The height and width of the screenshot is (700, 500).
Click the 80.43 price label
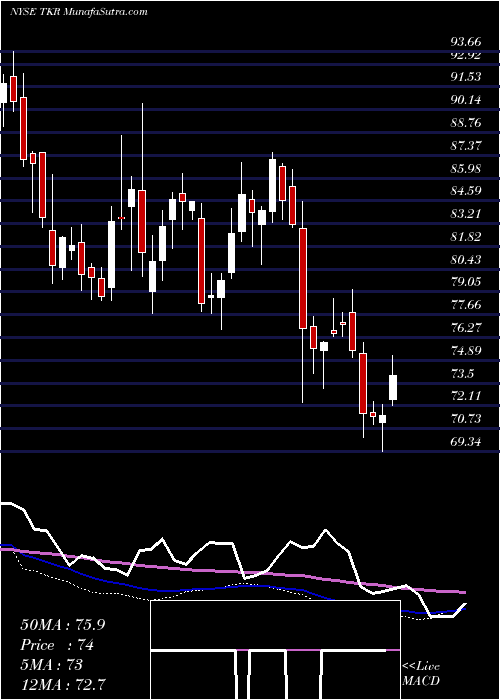coord(466,260)
